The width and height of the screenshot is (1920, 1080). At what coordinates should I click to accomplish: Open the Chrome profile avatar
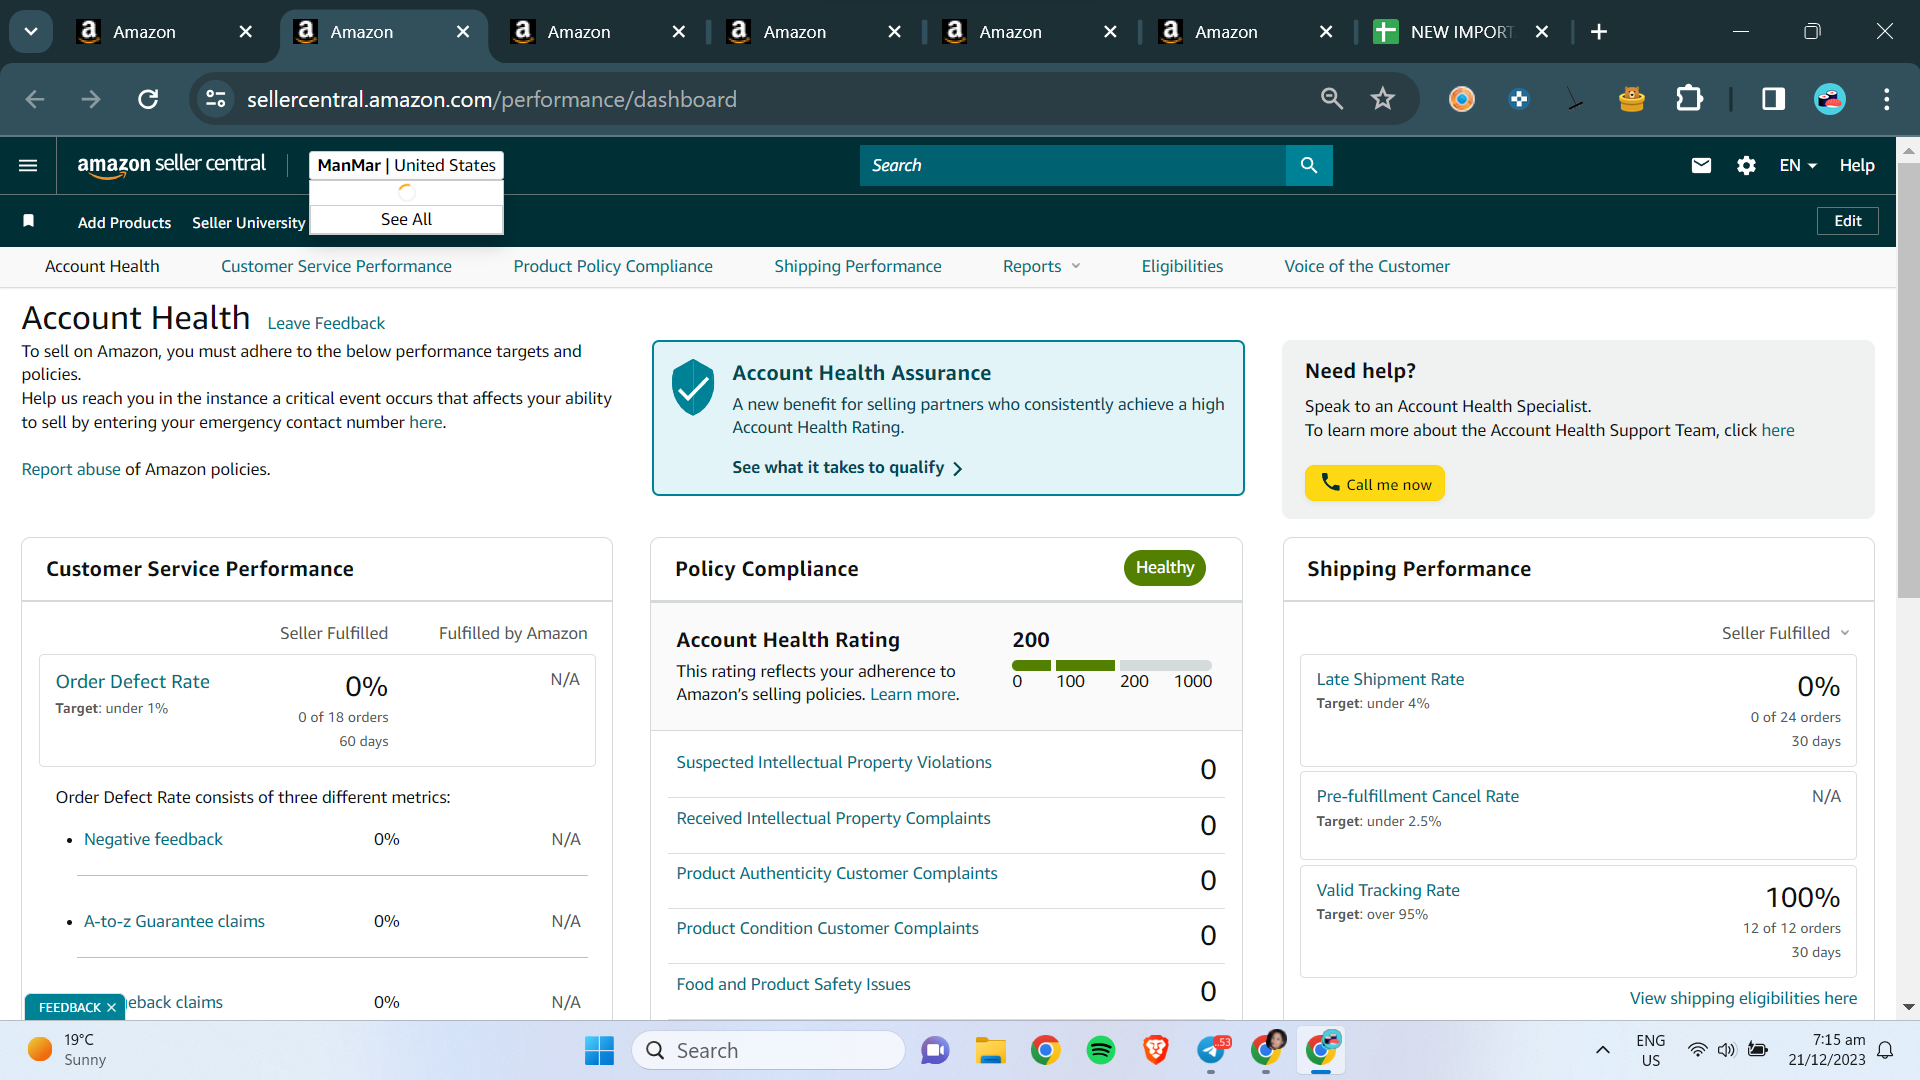1830,99
